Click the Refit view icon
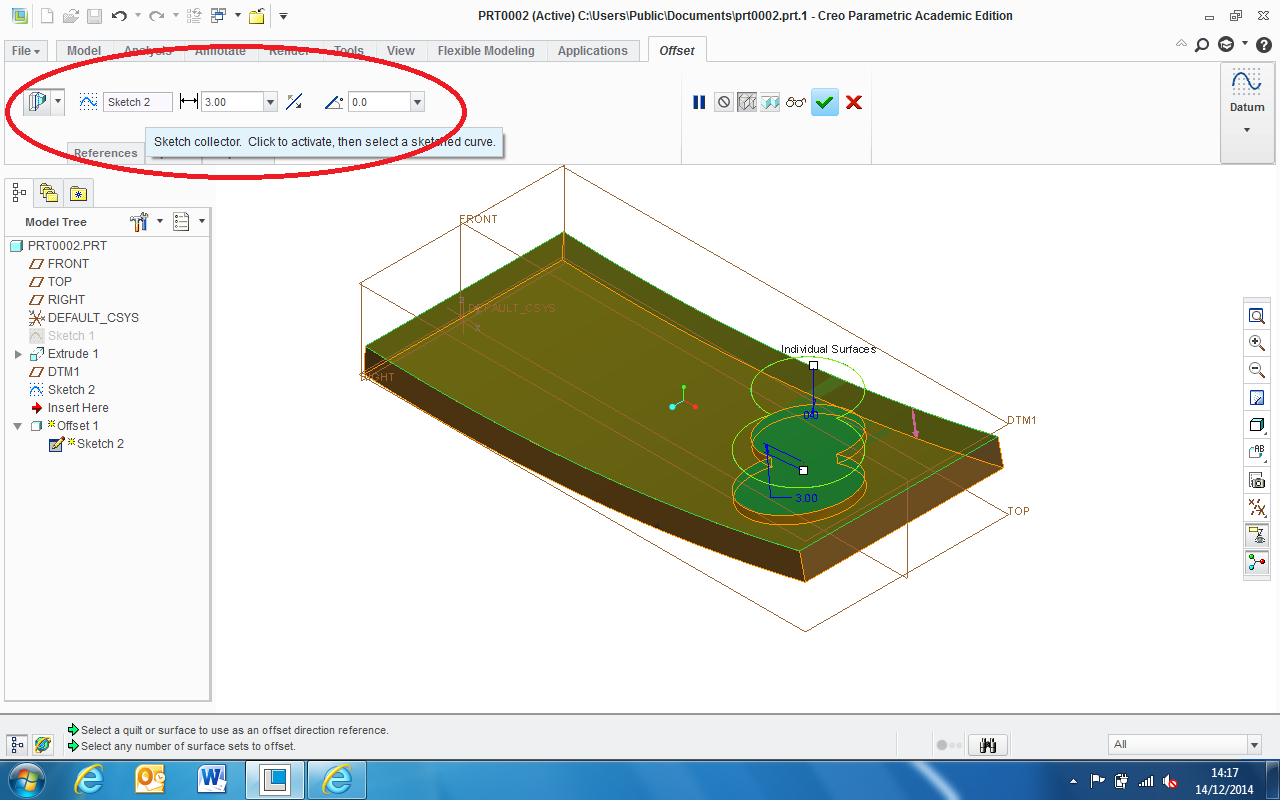This screenshot has height=800, width=1280. pos(1257,316)
